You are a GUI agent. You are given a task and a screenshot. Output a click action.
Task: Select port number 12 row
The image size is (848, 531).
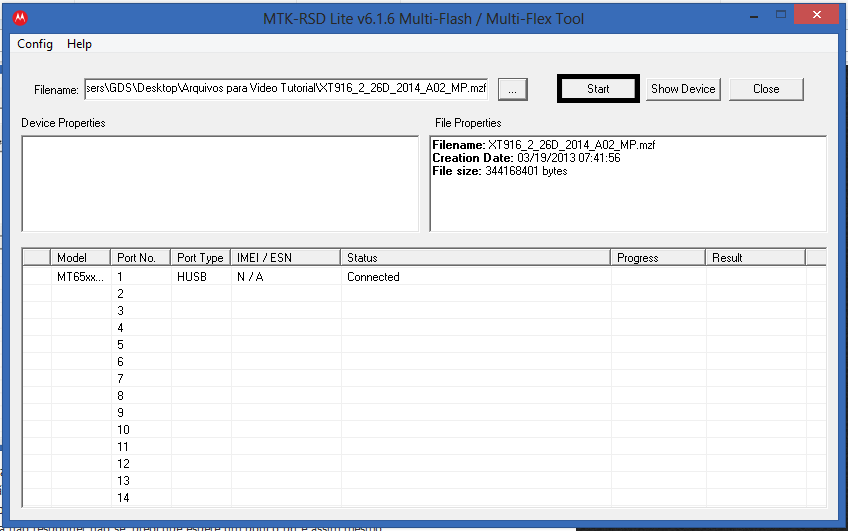(x=424, y=464)
